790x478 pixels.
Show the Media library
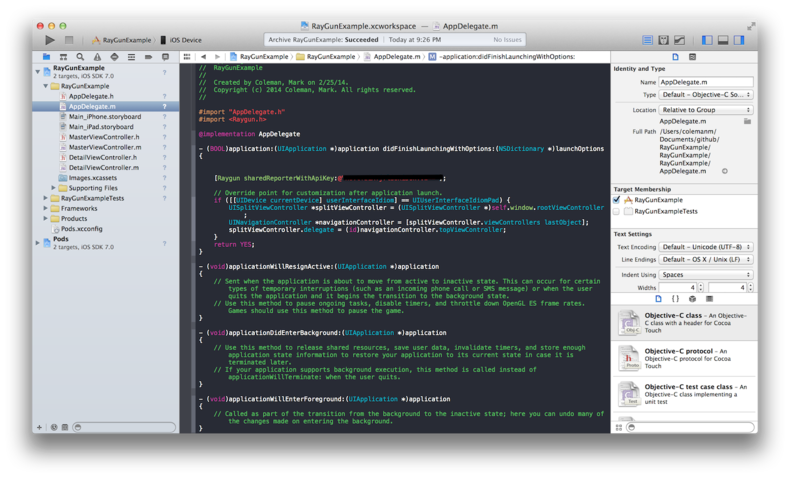709,299
